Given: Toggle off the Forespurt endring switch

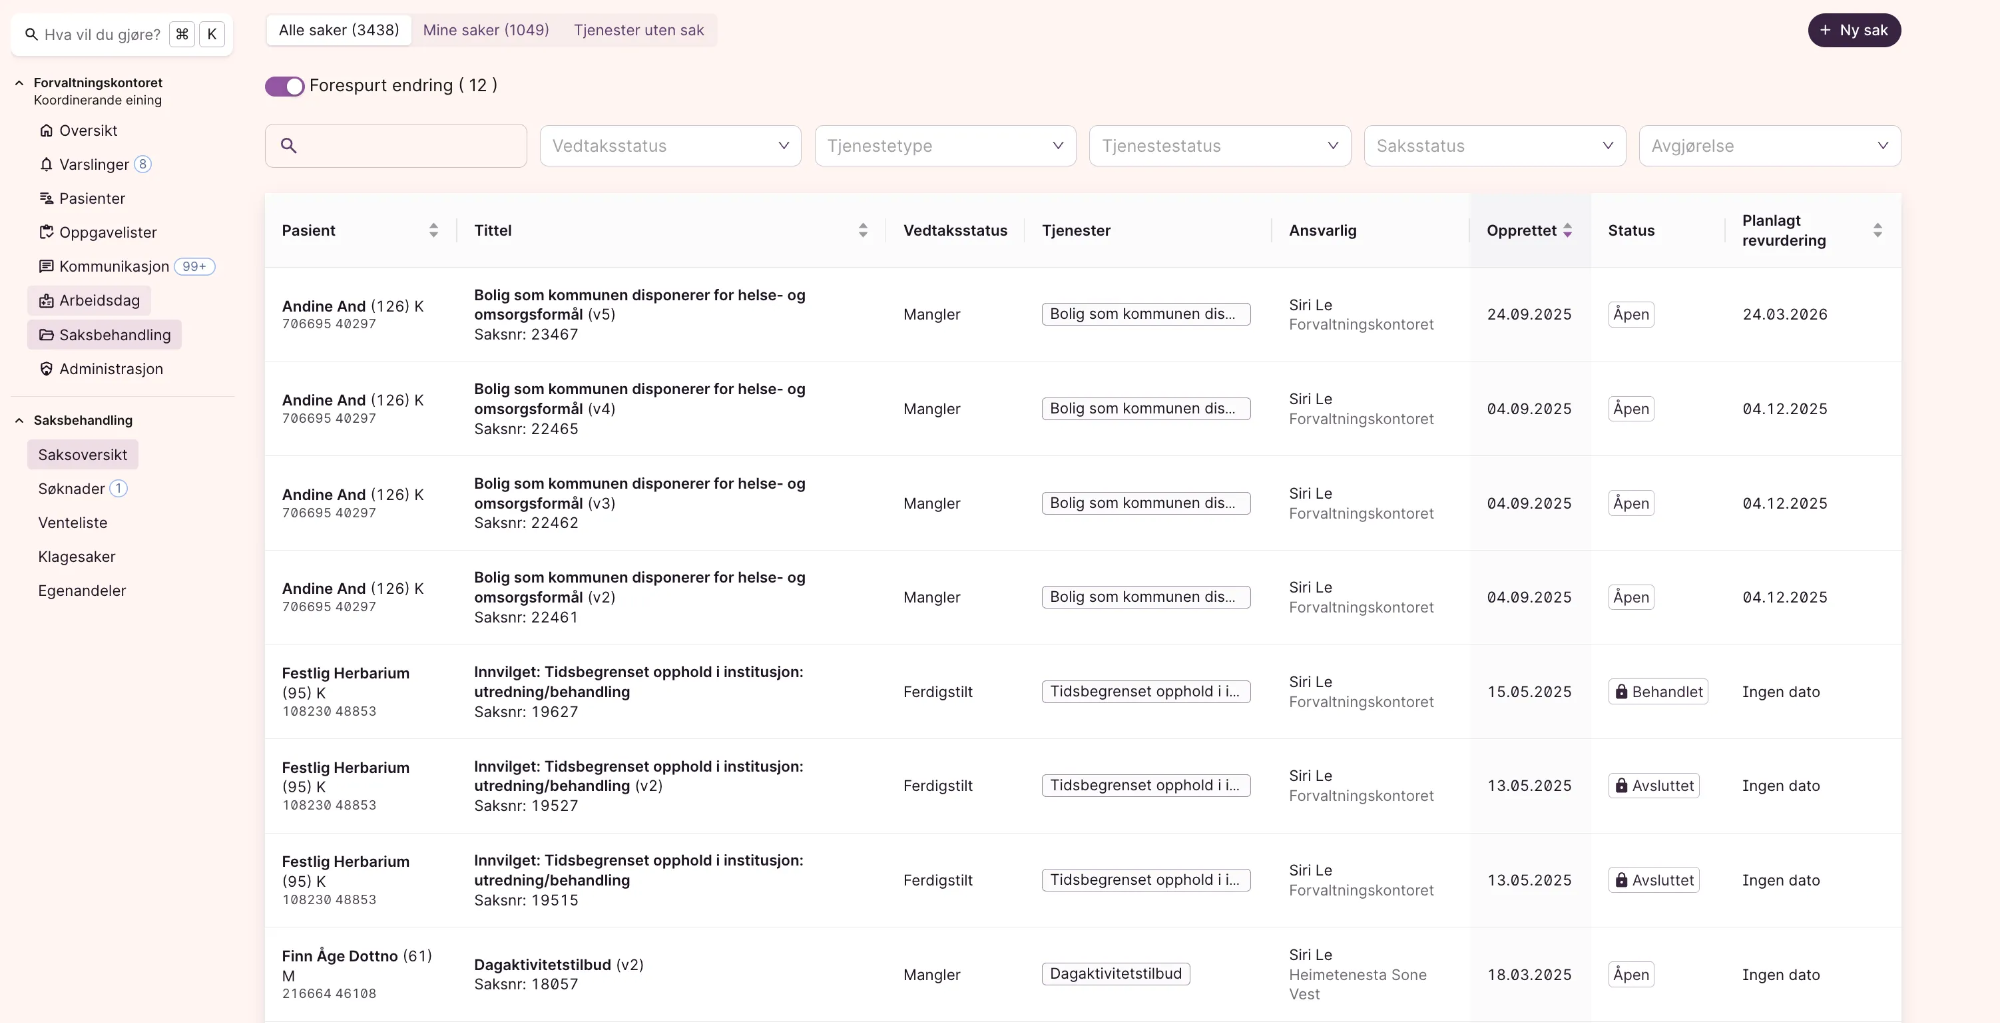Looking at the screenshot, I should (284, 86).
